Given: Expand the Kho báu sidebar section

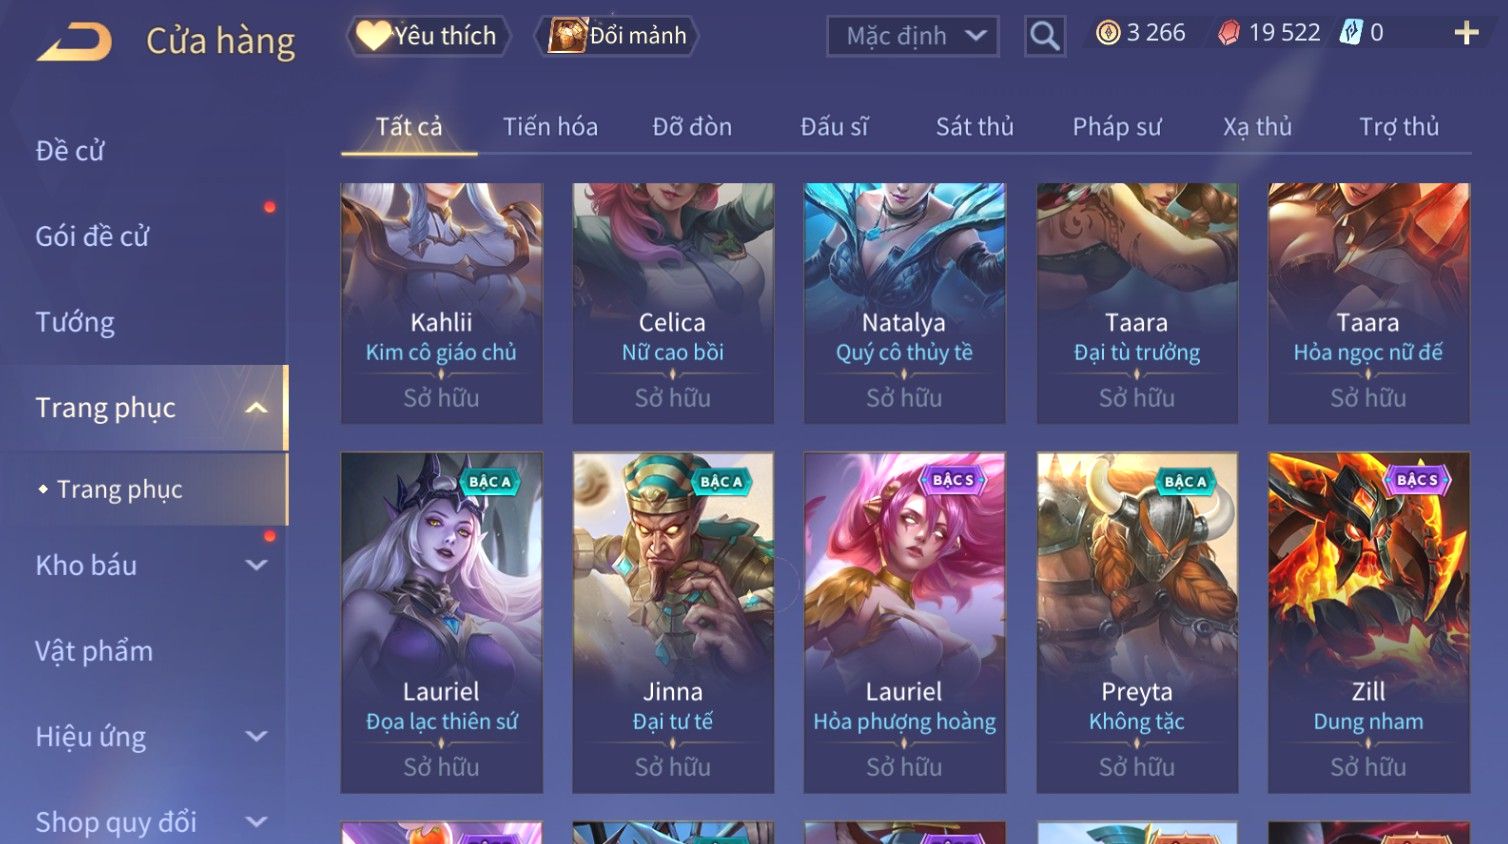Looking at the screenshot, I should 256,565.
